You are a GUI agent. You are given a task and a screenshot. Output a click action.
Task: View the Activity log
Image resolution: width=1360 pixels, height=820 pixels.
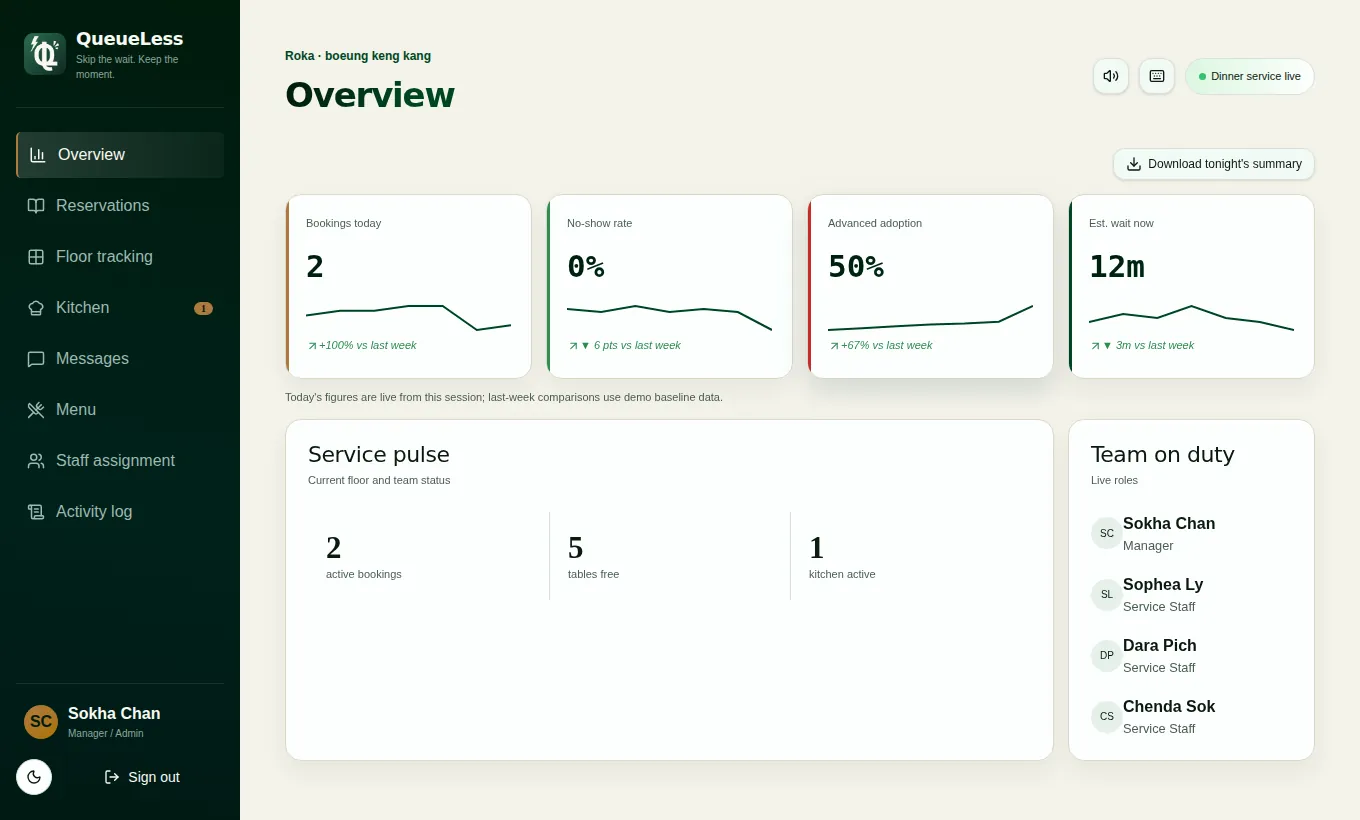tap(120, 512)
